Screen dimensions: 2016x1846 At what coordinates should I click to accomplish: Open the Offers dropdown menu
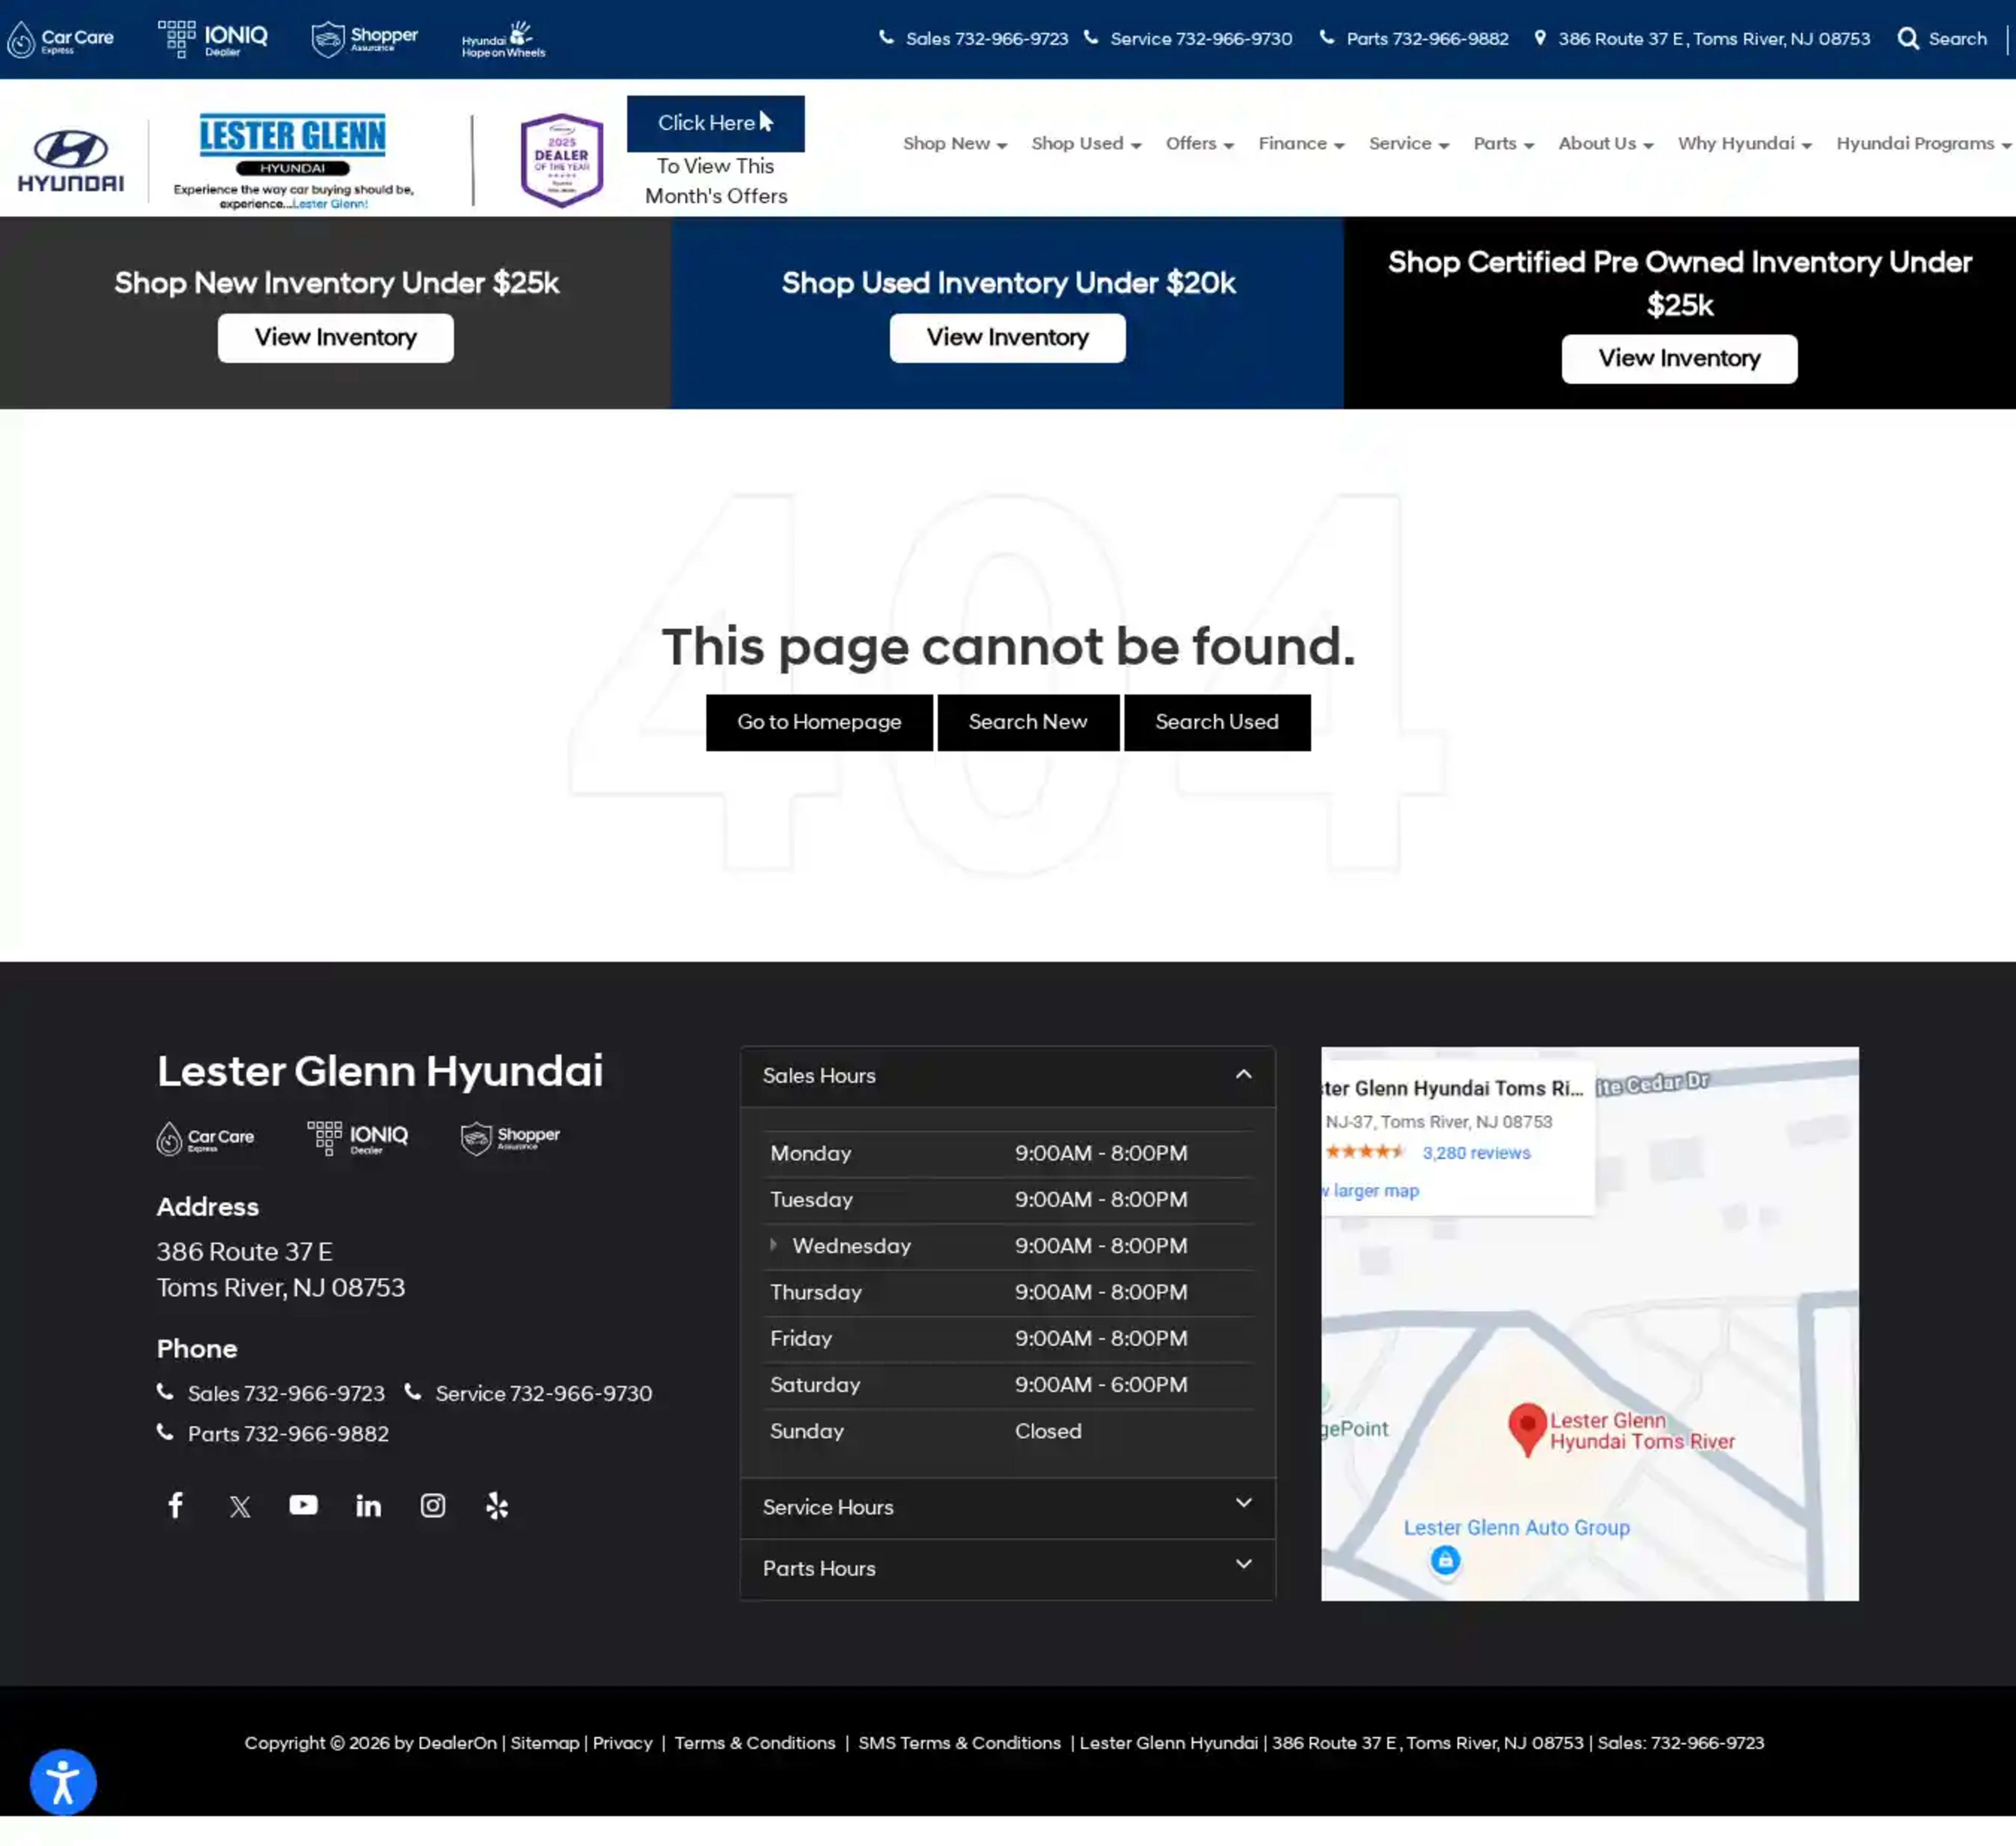pos(1200,143)
